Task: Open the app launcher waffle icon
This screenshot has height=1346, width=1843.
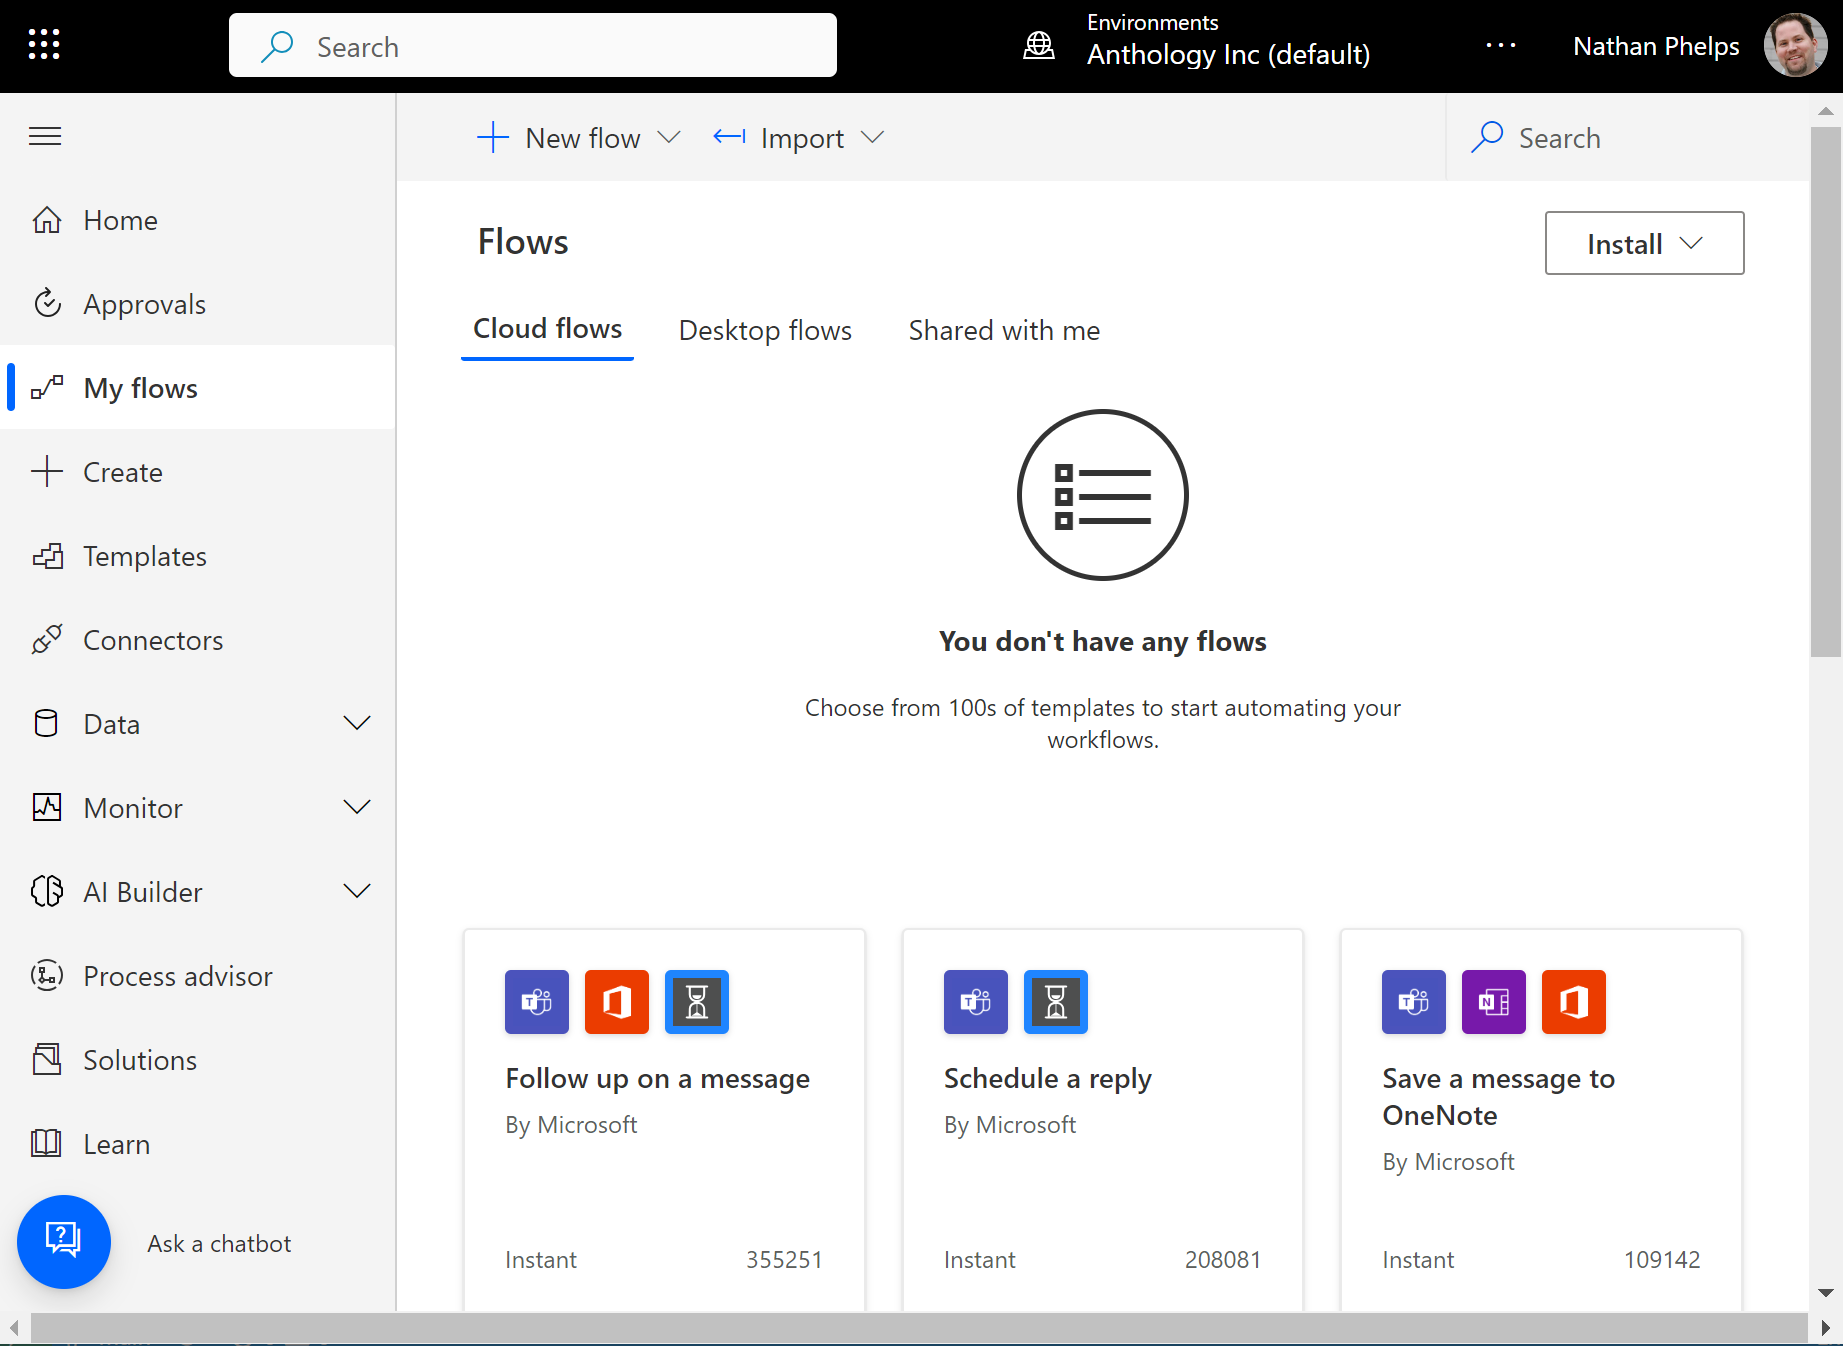Action: pos(44,45)
